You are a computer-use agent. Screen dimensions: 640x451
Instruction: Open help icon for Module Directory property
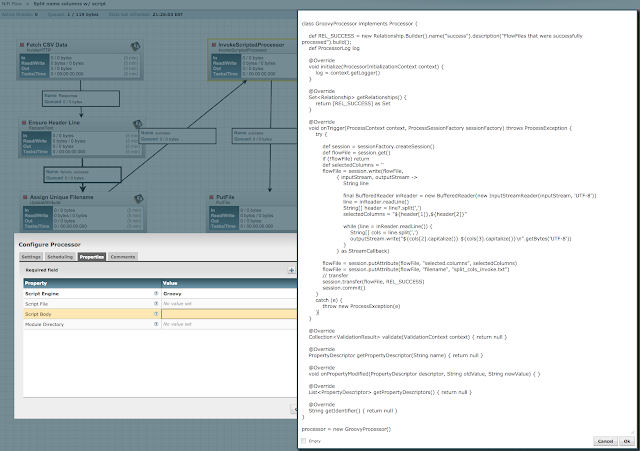click(156, 324)
